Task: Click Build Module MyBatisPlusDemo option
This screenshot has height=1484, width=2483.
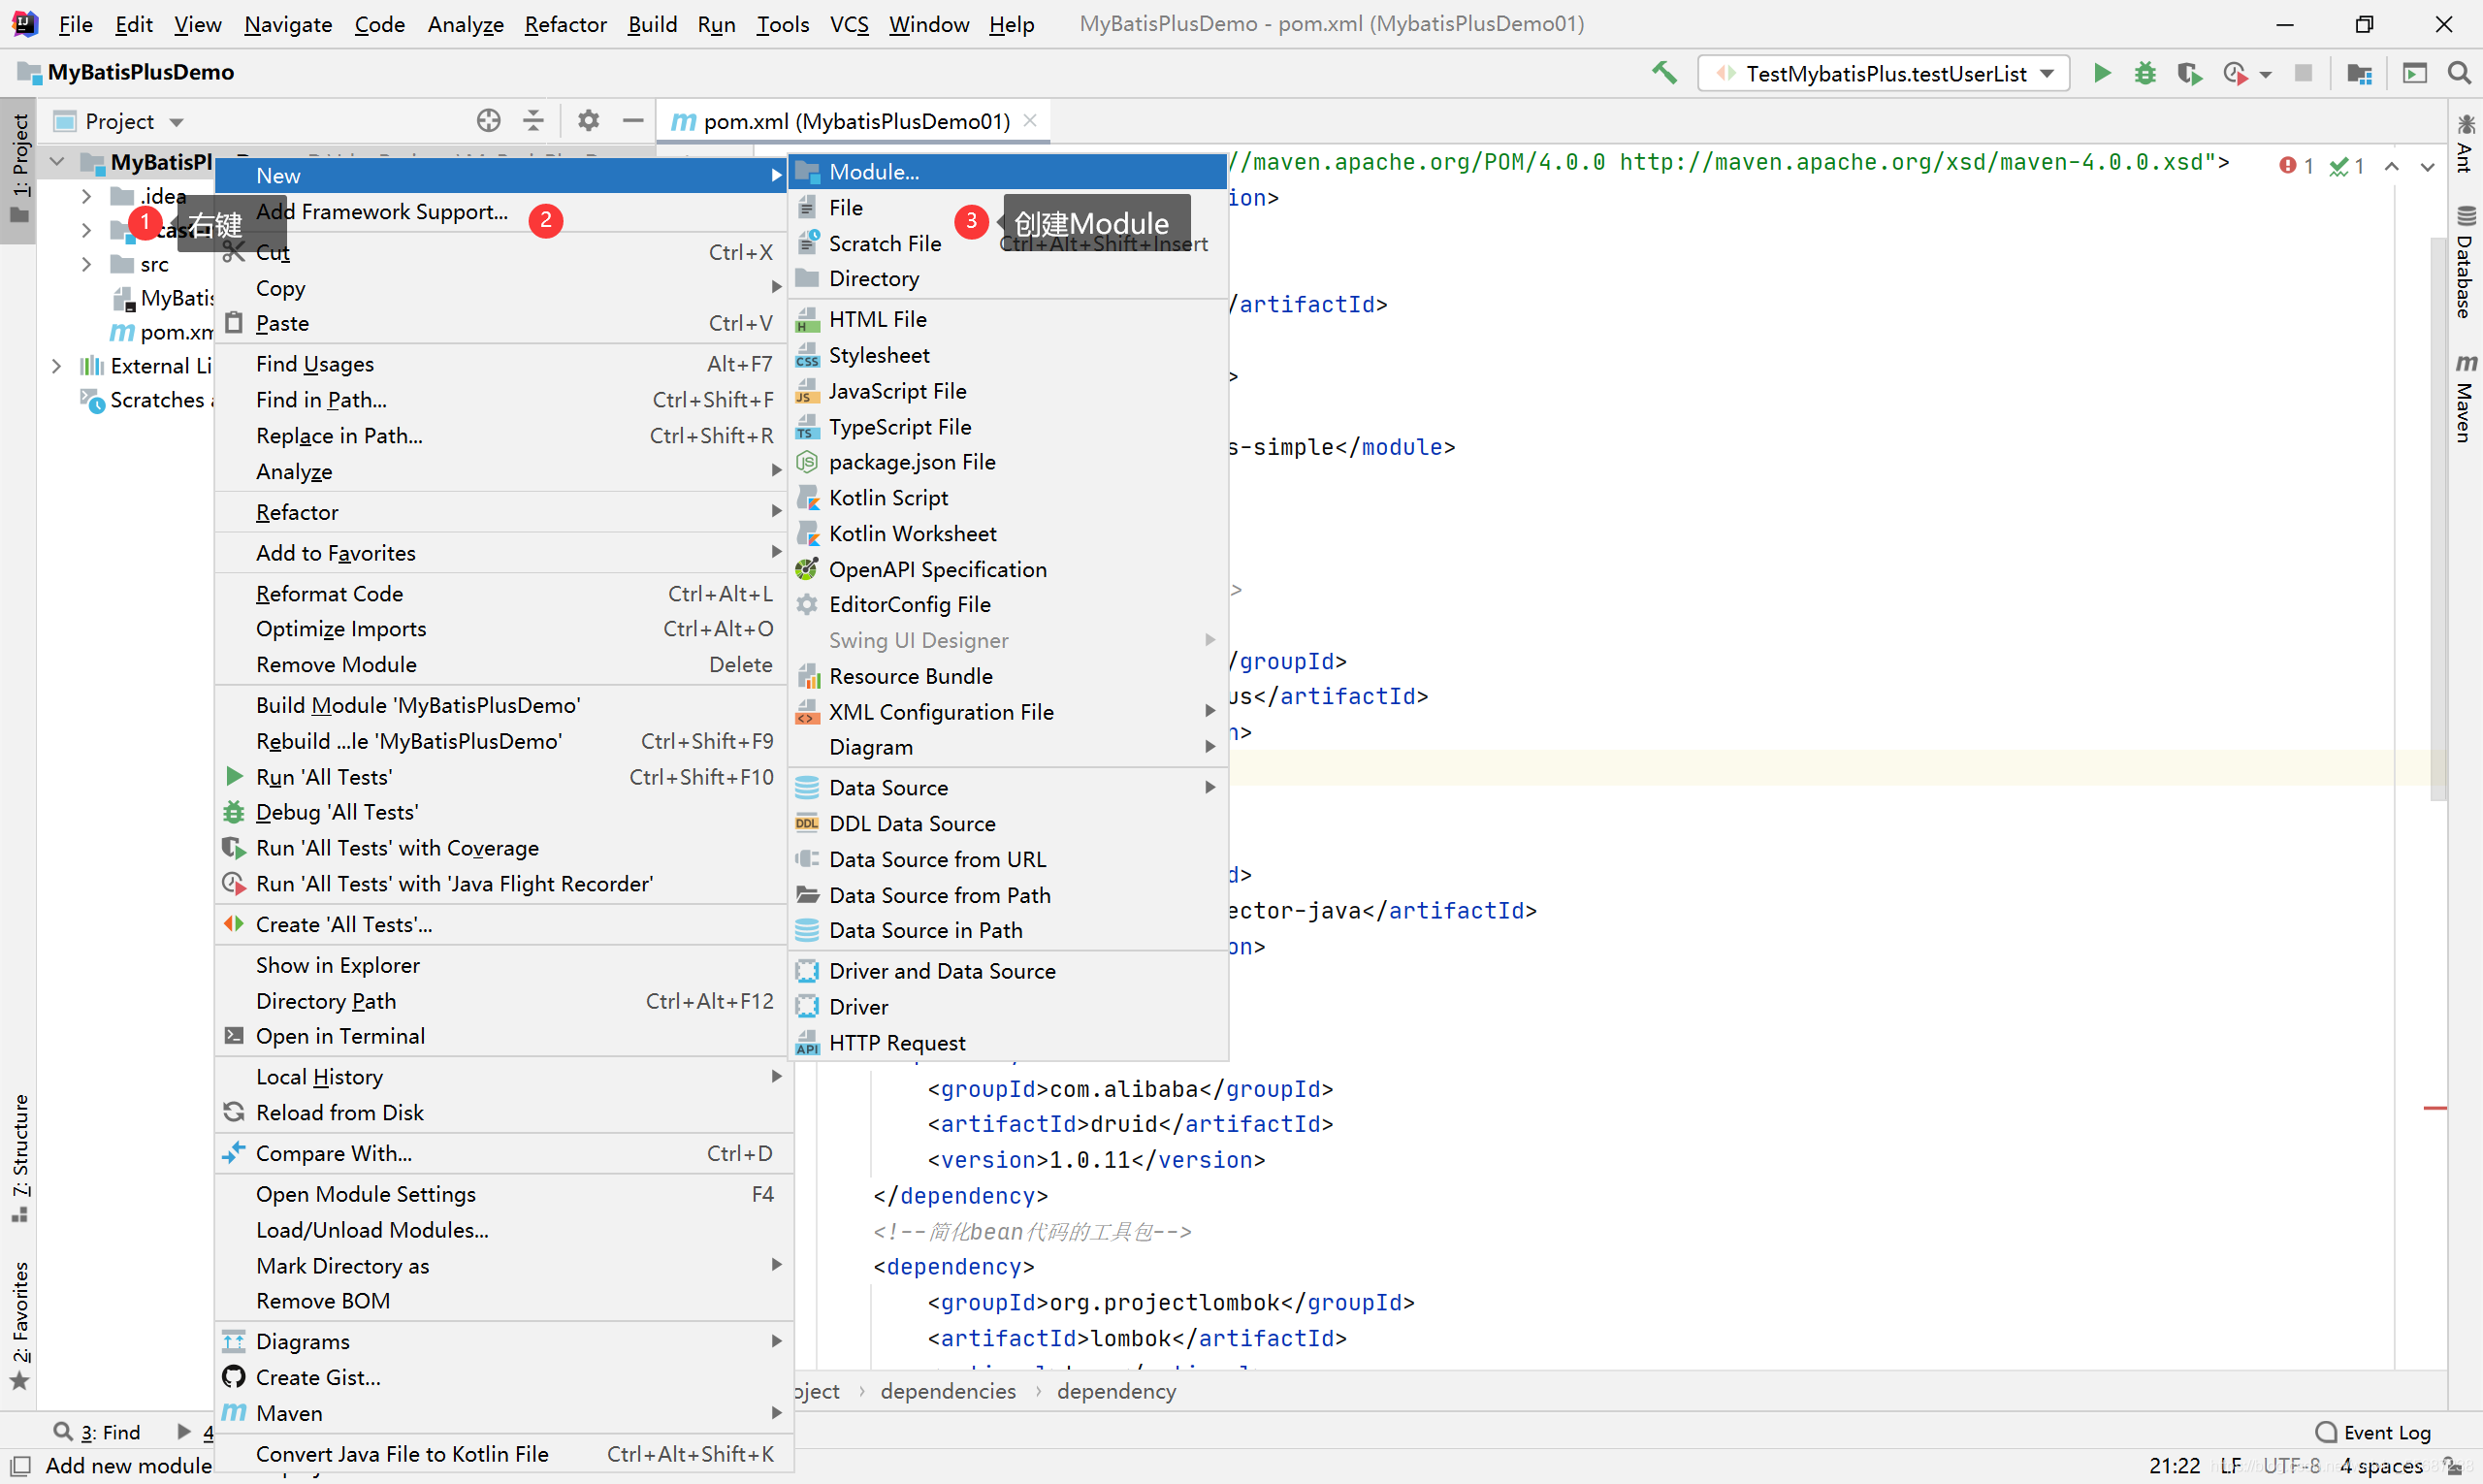Action: pos(417,705)
